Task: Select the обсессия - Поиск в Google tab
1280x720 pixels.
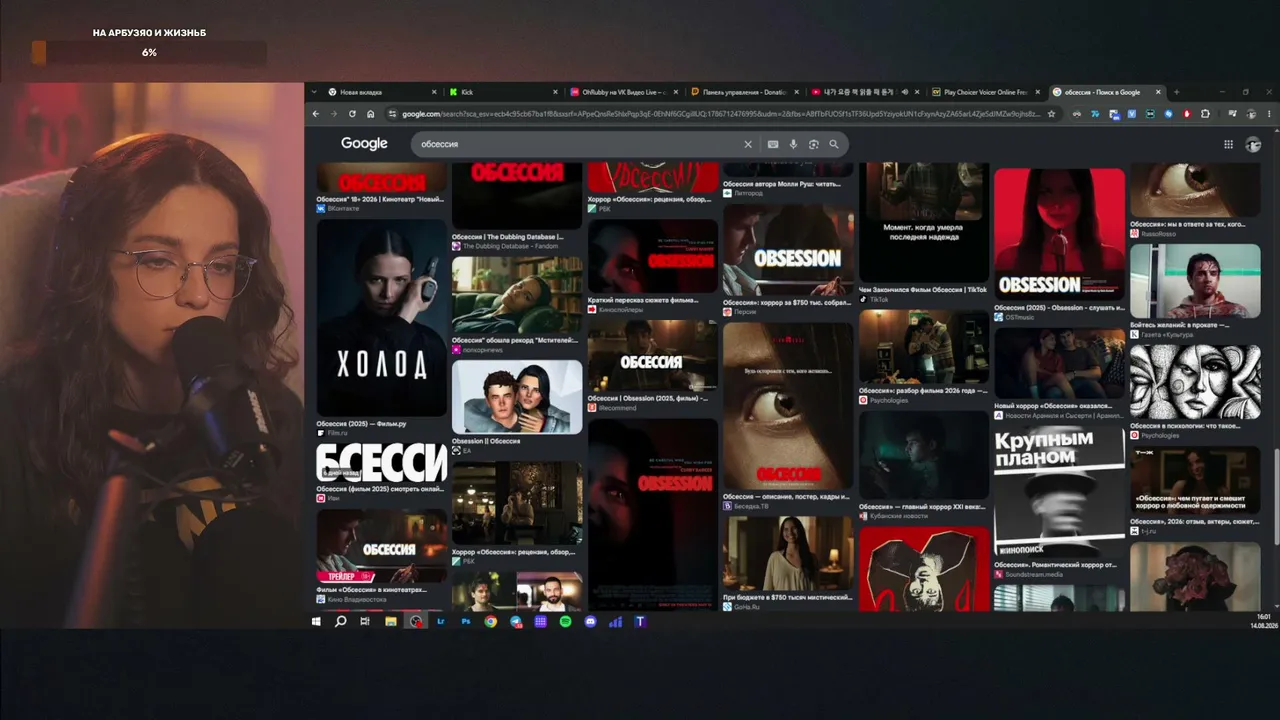Action: (x=1108, y=92)
